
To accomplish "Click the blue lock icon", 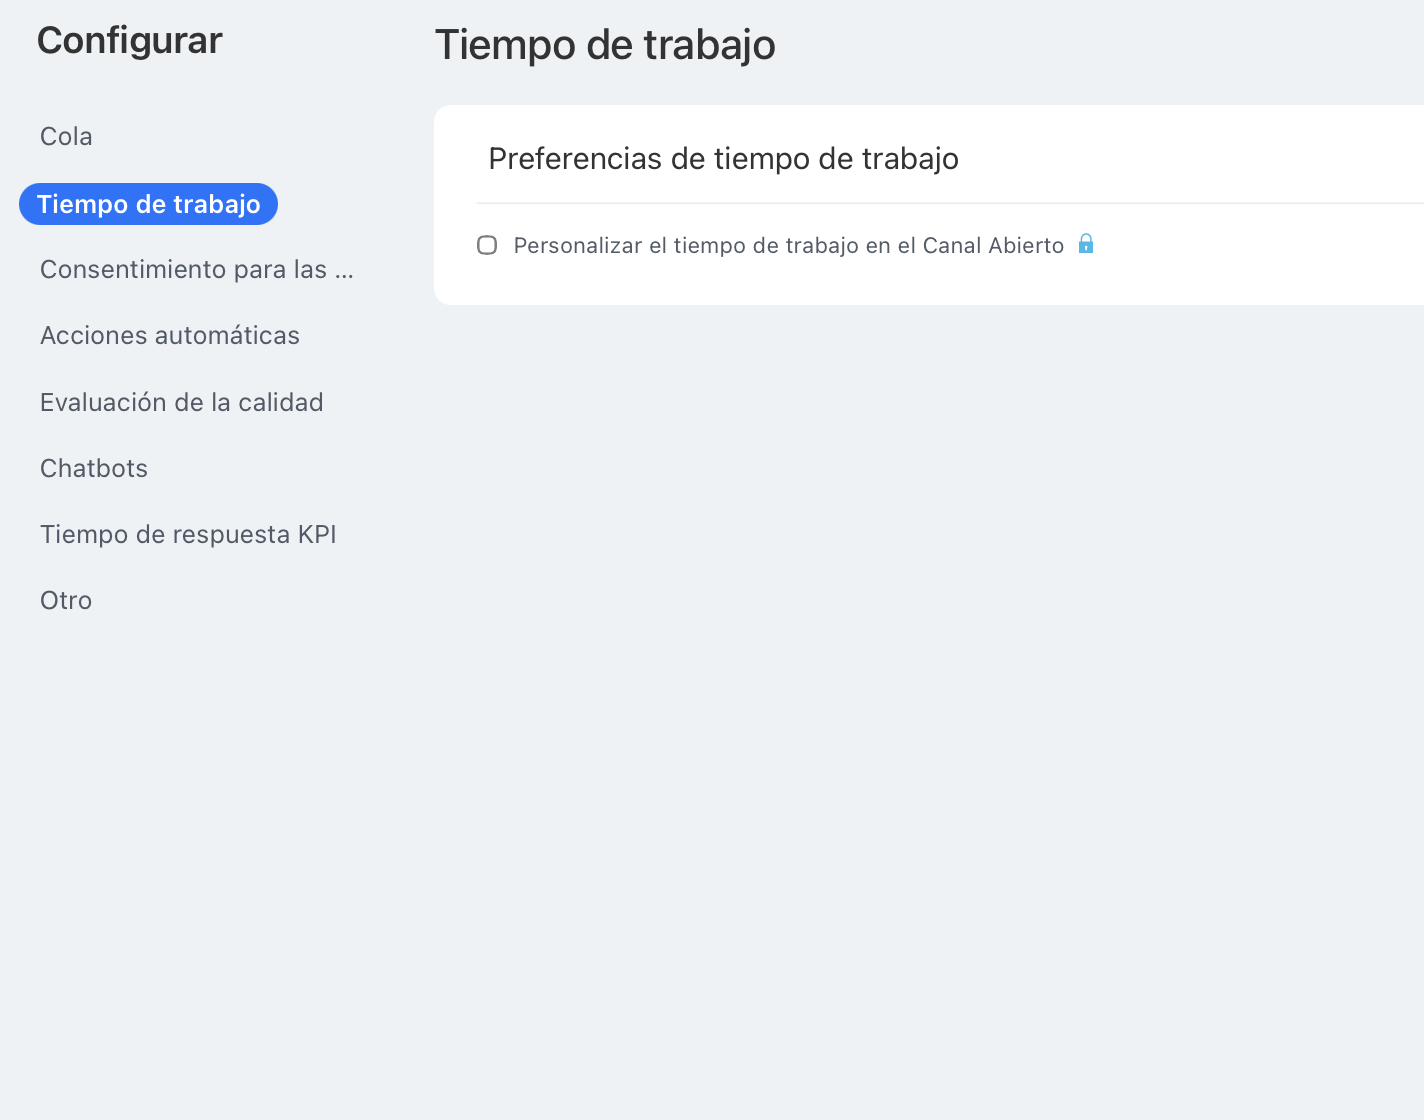I will click(1086, 244).
